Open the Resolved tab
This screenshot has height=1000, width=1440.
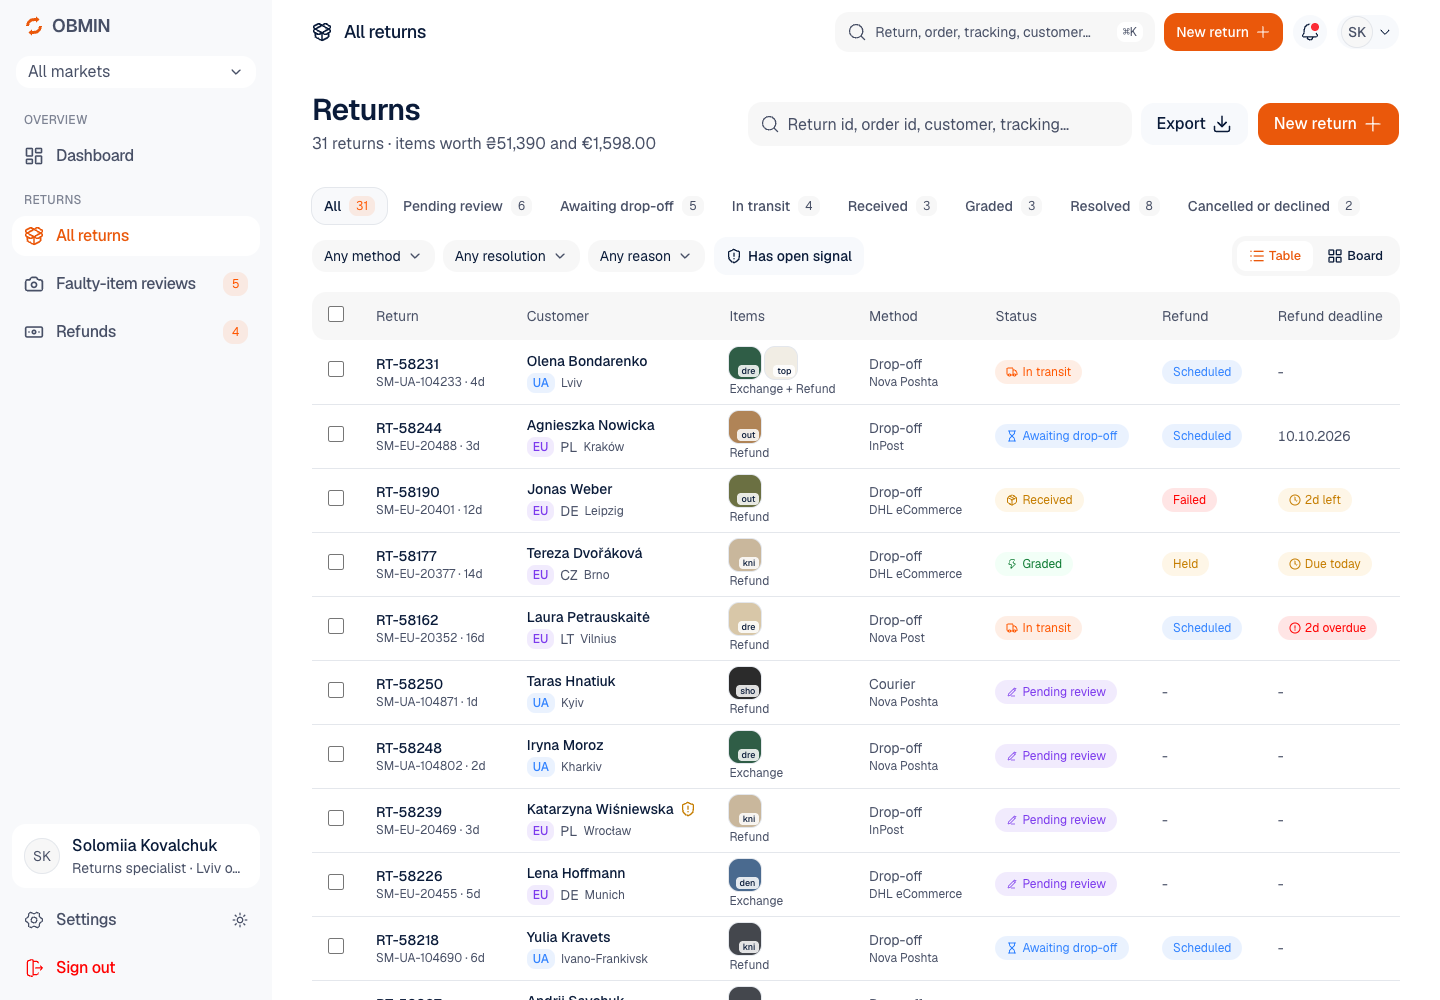click(1115, 206)
